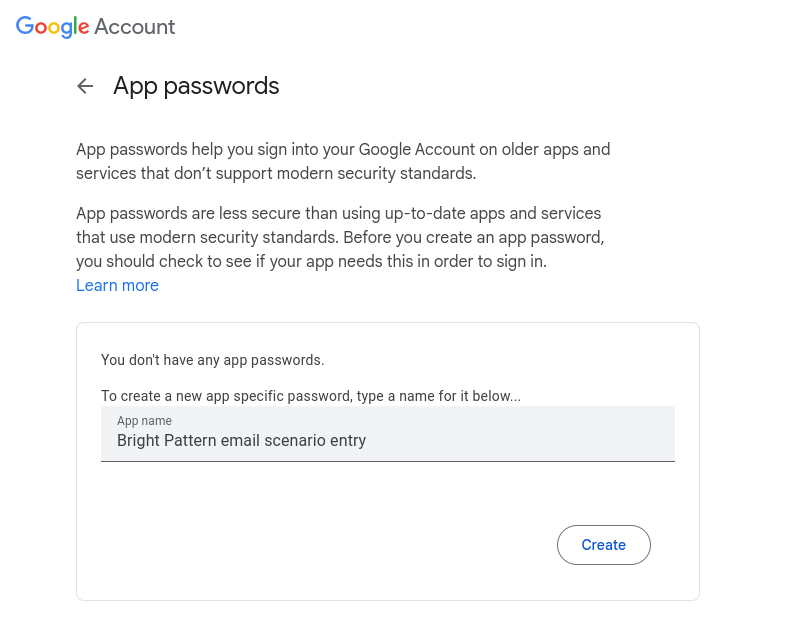Go back using the left arrow icon
Viewport: 789px width, 627px height.
pyautogui.click(x=85, y=86)
